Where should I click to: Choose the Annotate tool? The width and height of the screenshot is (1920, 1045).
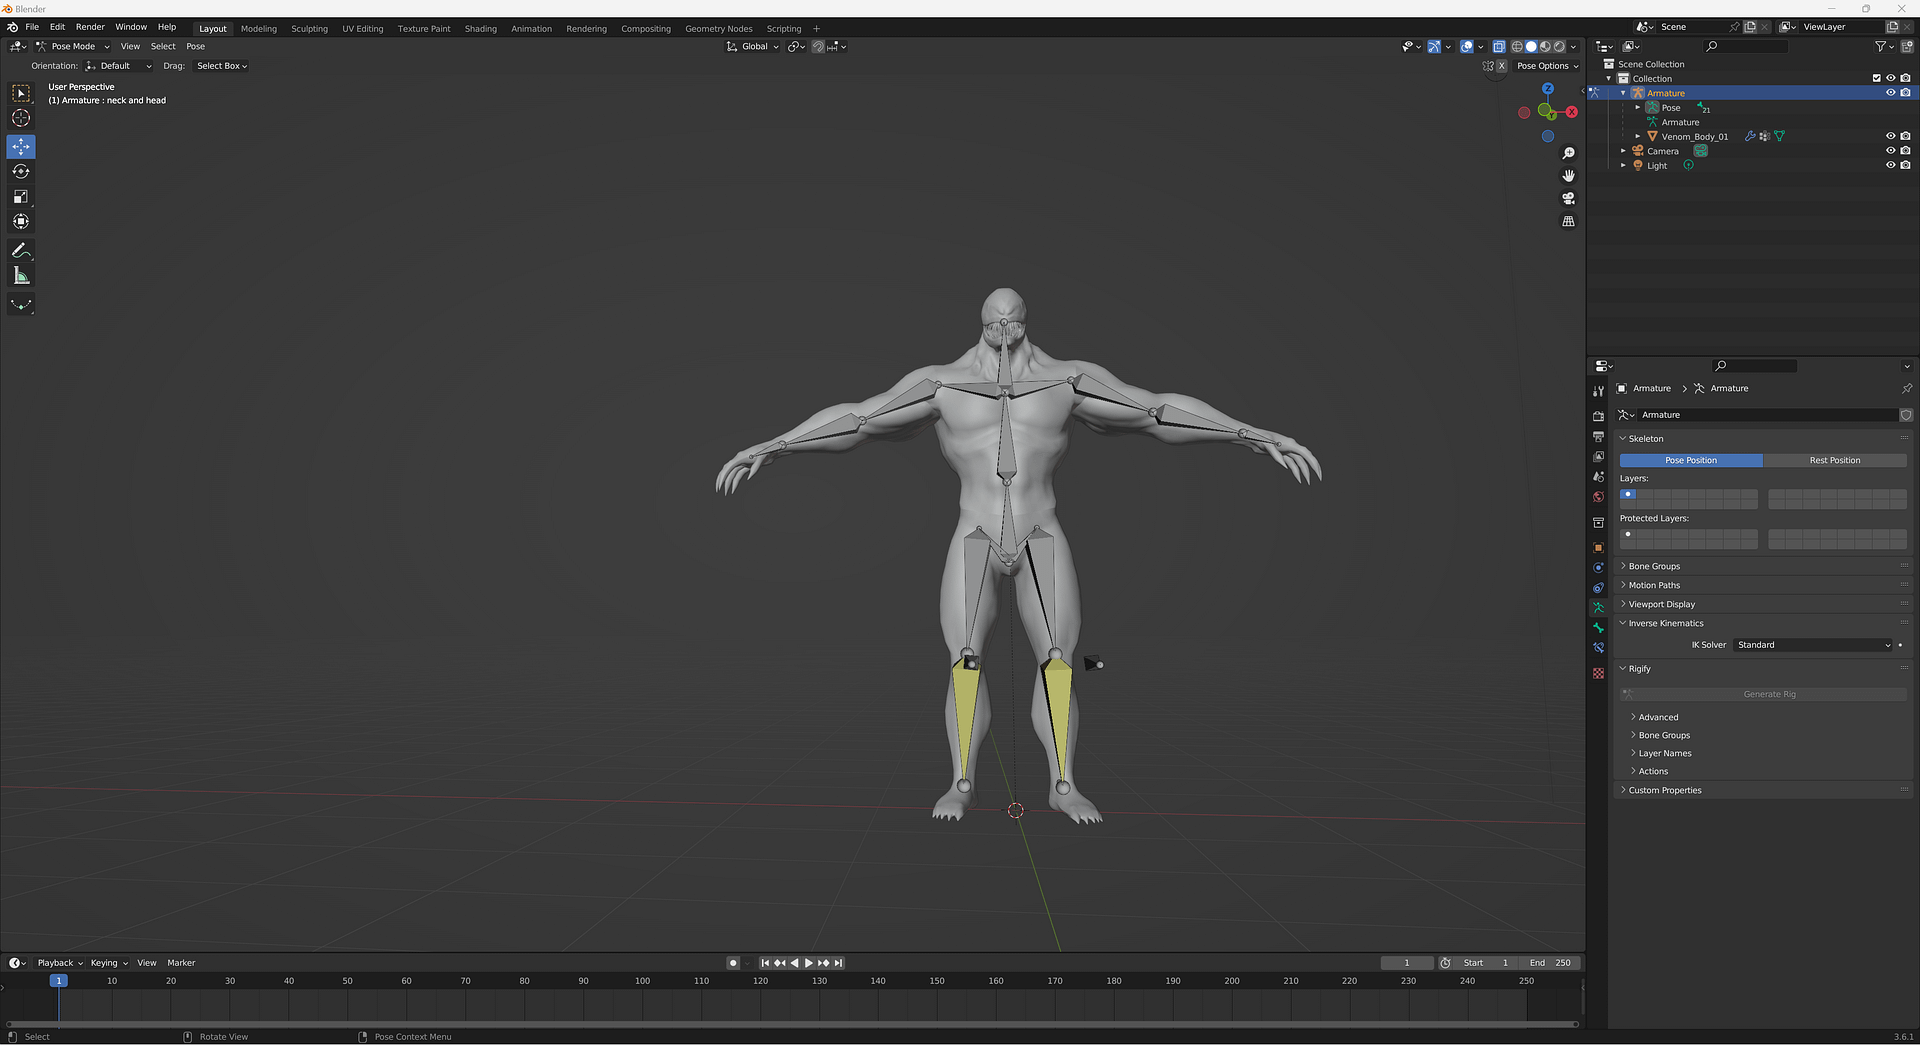coord(21,251)
